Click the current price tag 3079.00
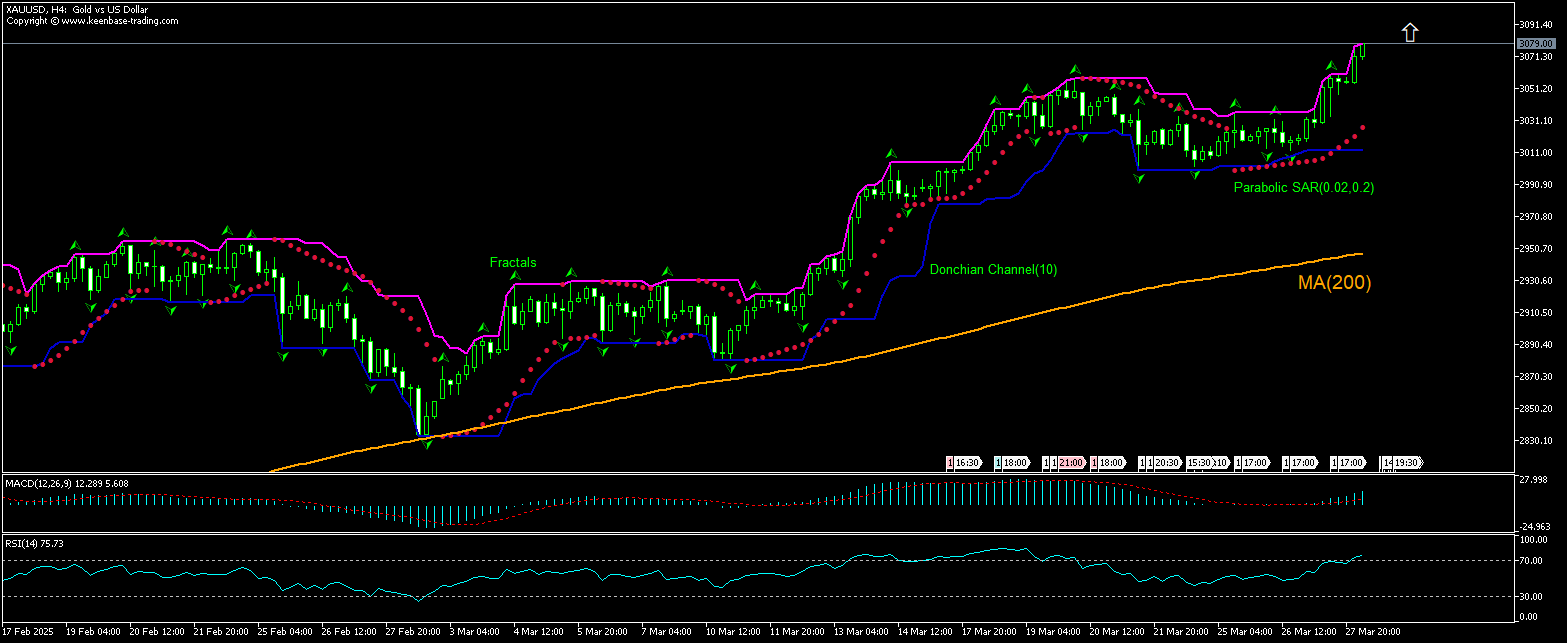Screen dimensions: 1567x643 tap(1536, 43)
